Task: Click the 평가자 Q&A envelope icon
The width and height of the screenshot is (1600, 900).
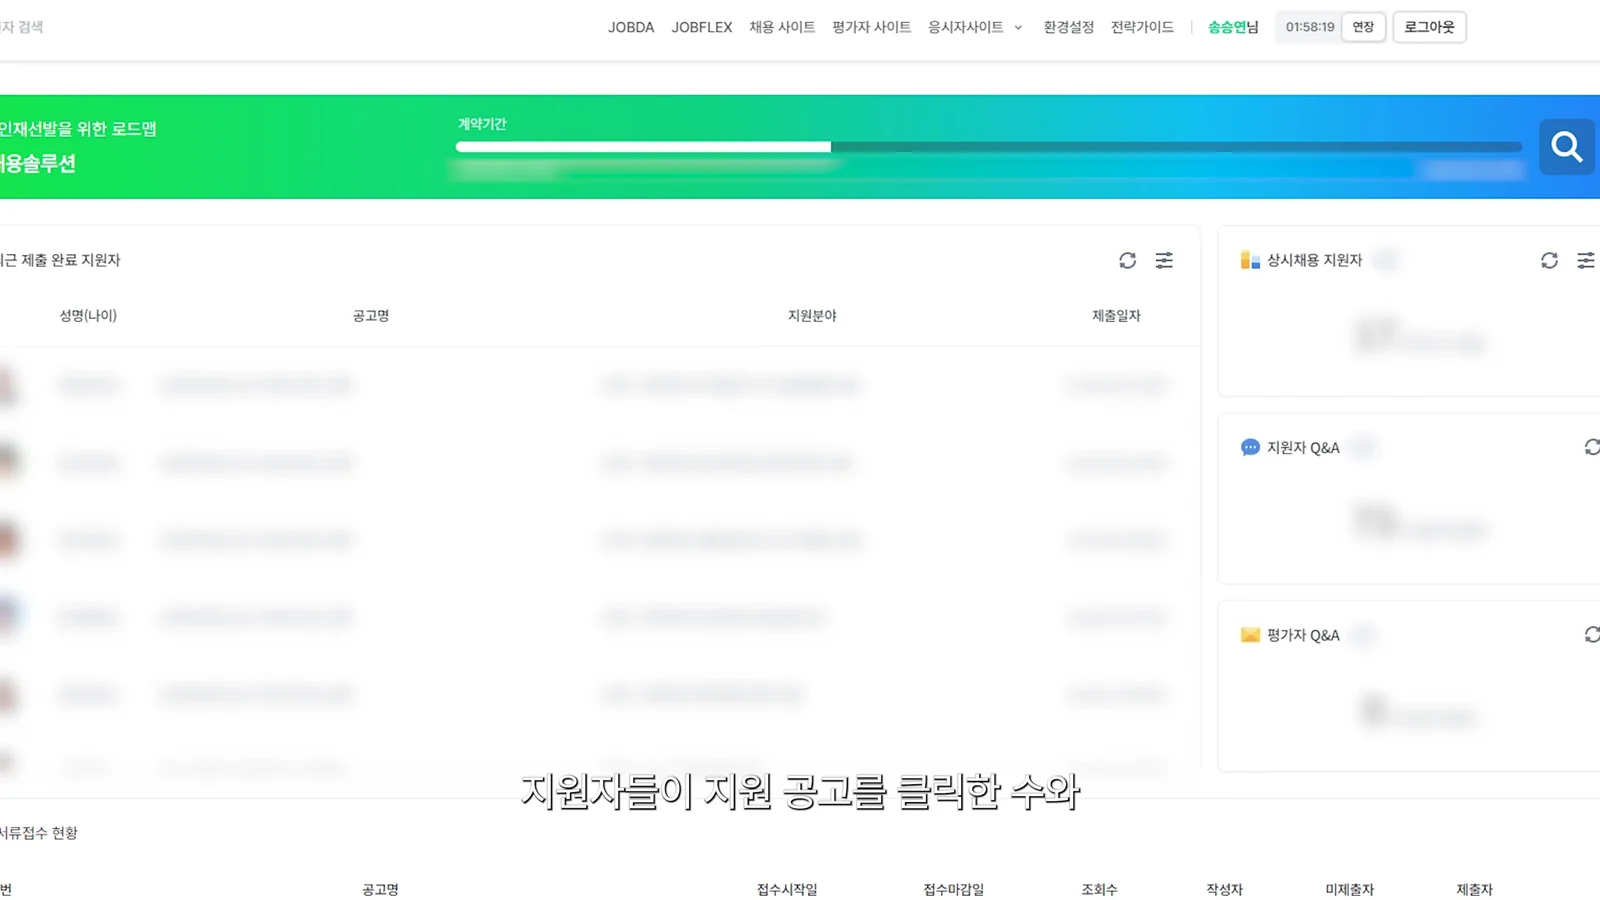Action: 1250,635
